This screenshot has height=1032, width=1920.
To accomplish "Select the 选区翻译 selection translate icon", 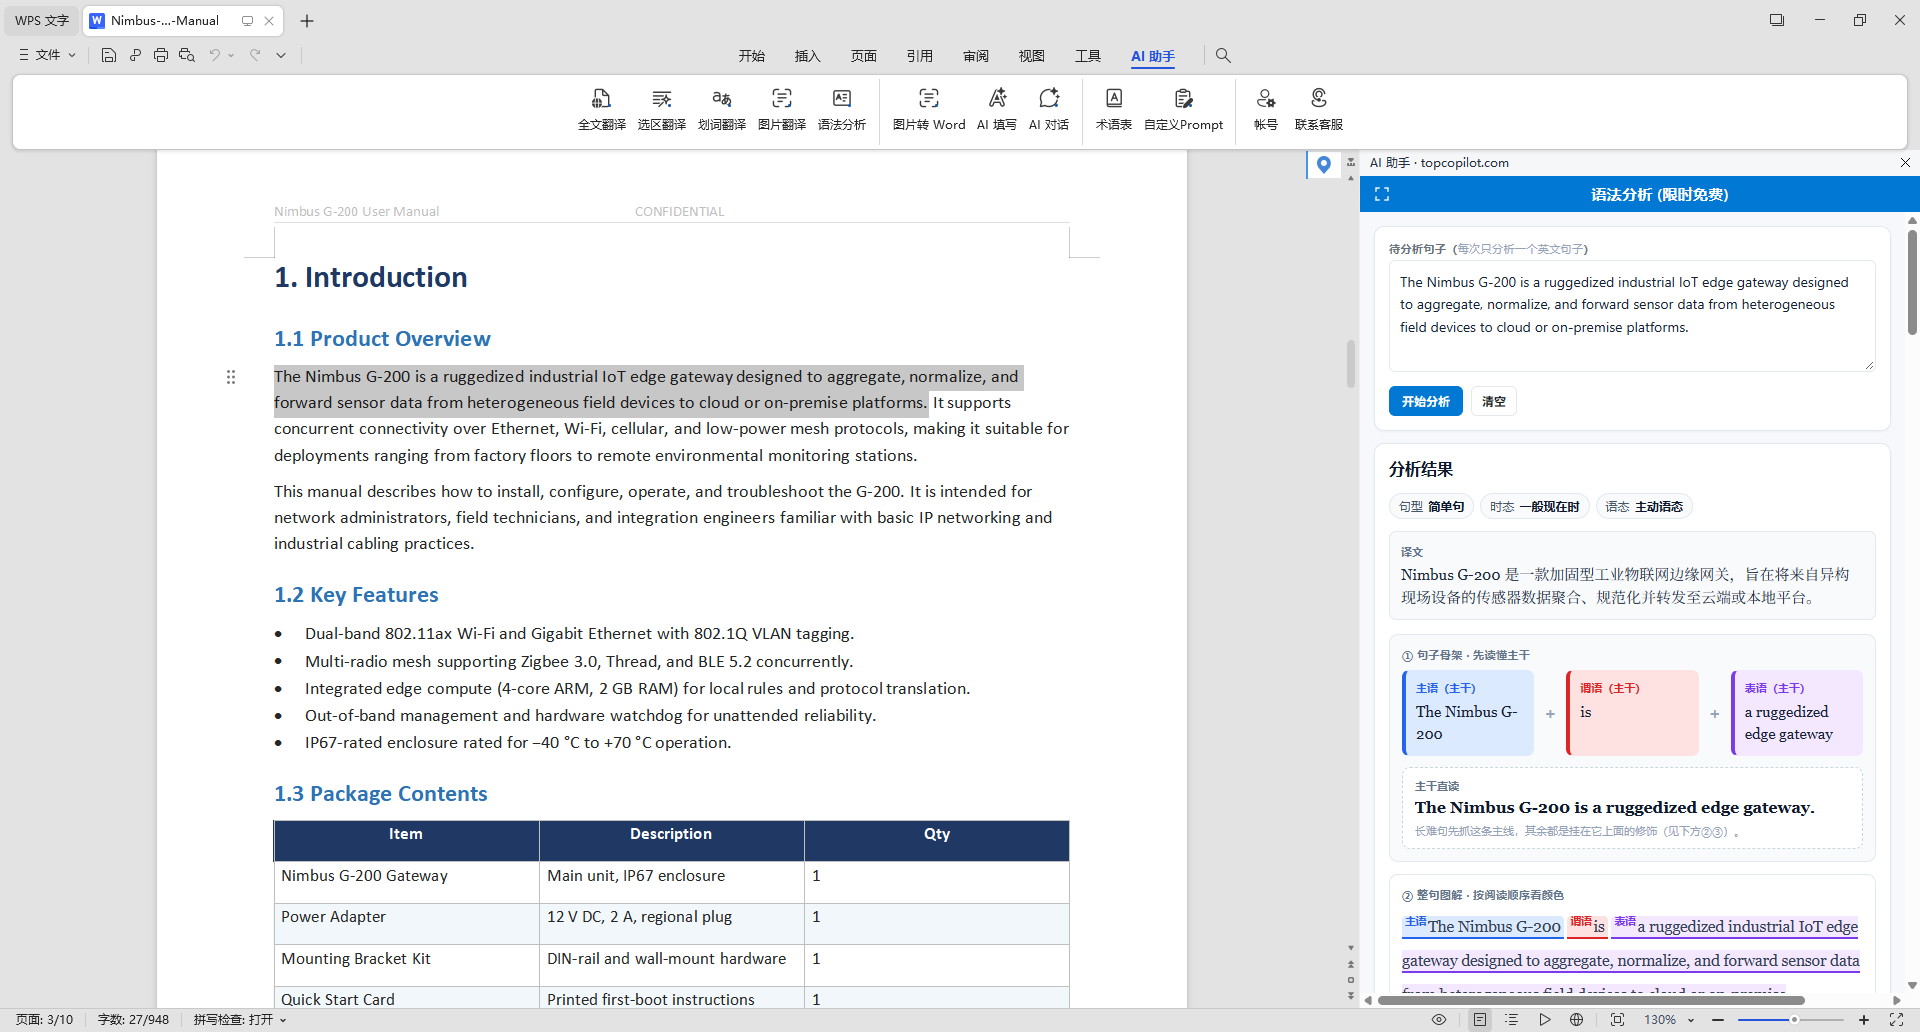I will click(661, 109).
